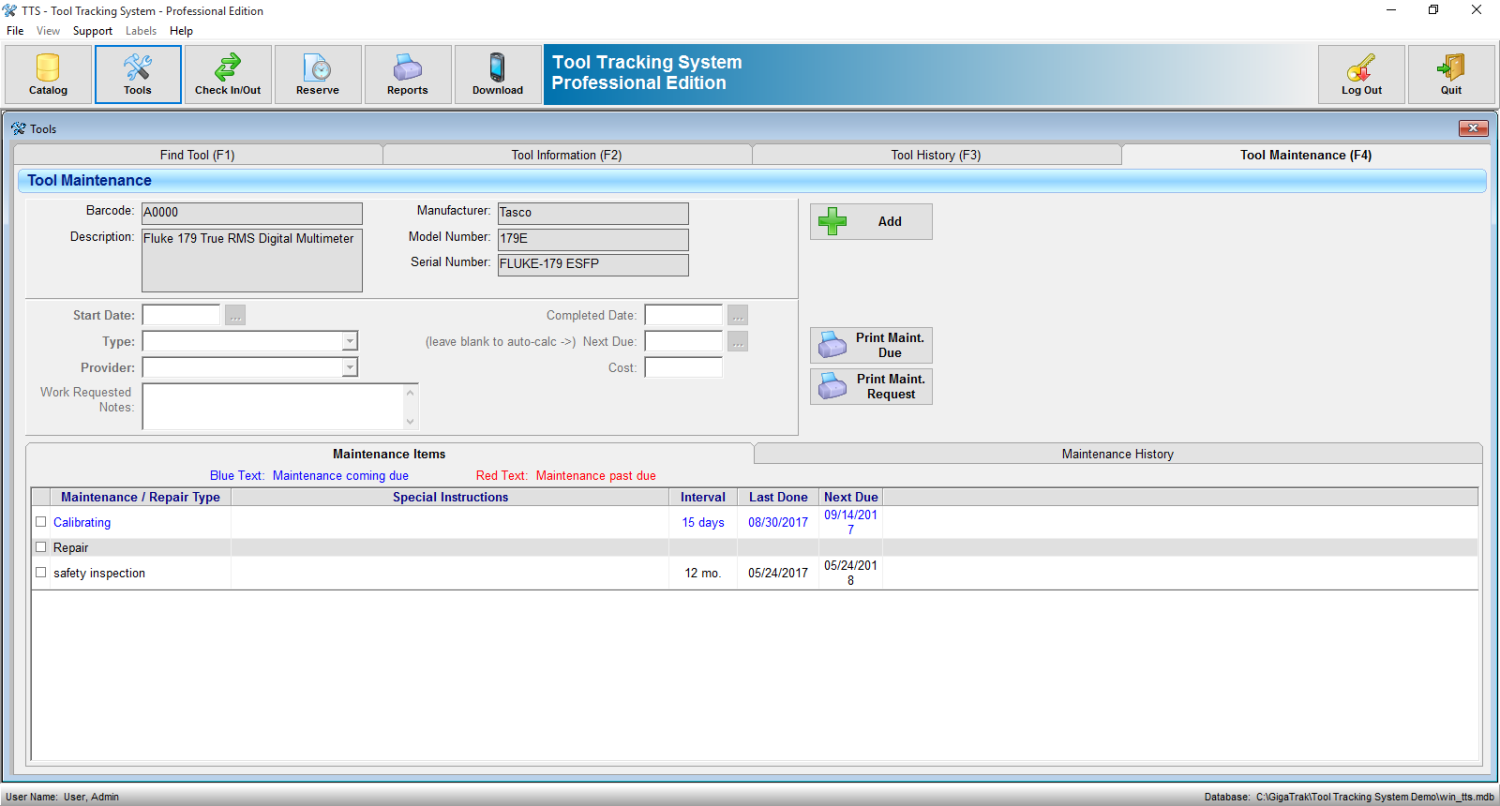The width and height of the screenshot is (1500, 806).
Task: Check the safety inspection item checkbox
Action: coord(40,572)
